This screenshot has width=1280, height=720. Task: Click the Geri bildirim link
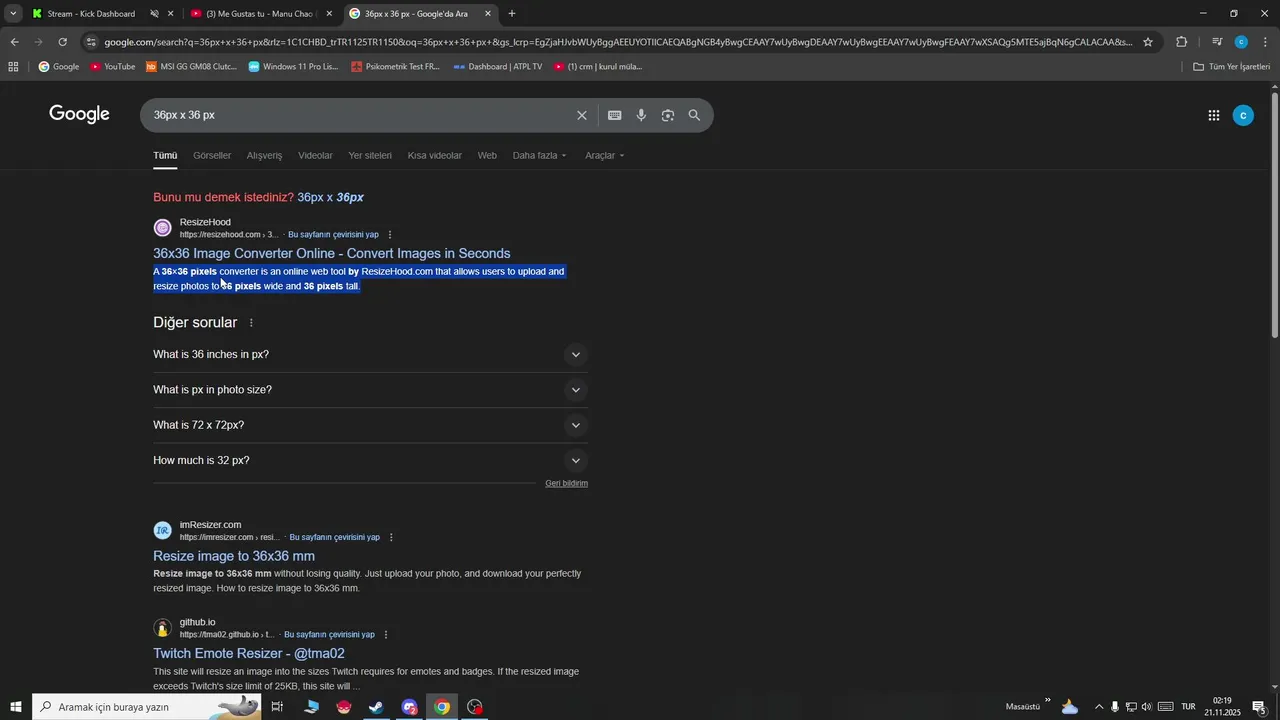pos(566,484)
